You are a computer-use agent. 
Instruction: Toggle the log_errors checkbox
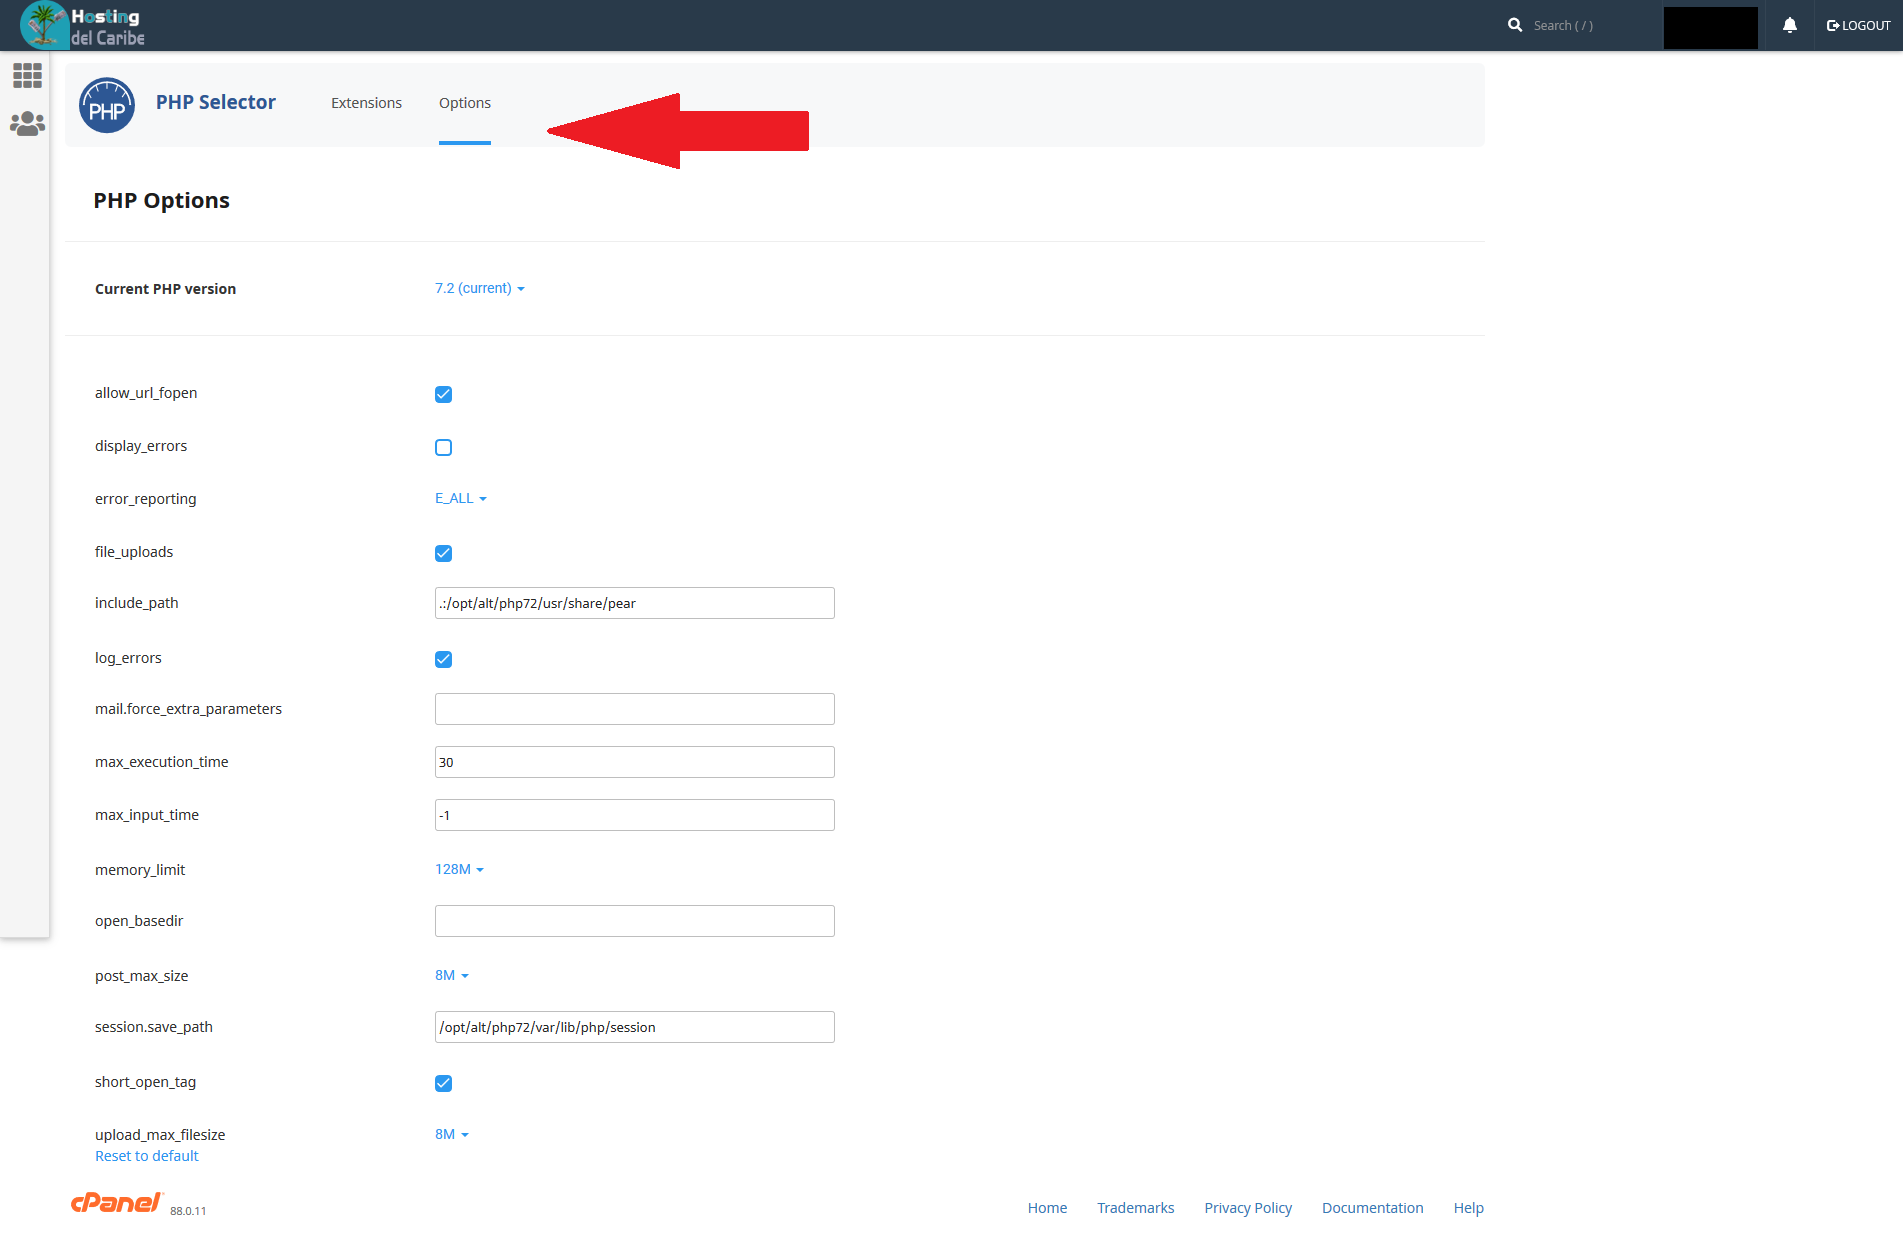click(443, 659)
